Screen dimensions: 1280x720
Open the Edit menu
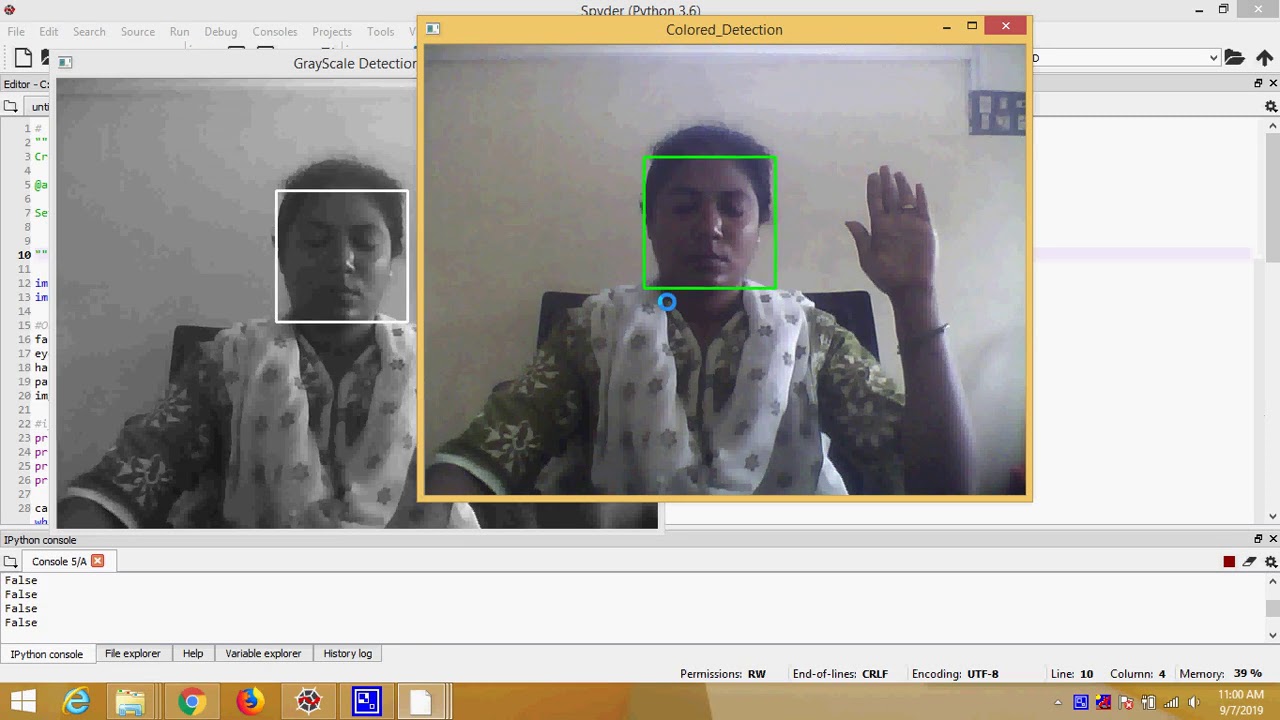coord(48,32)
